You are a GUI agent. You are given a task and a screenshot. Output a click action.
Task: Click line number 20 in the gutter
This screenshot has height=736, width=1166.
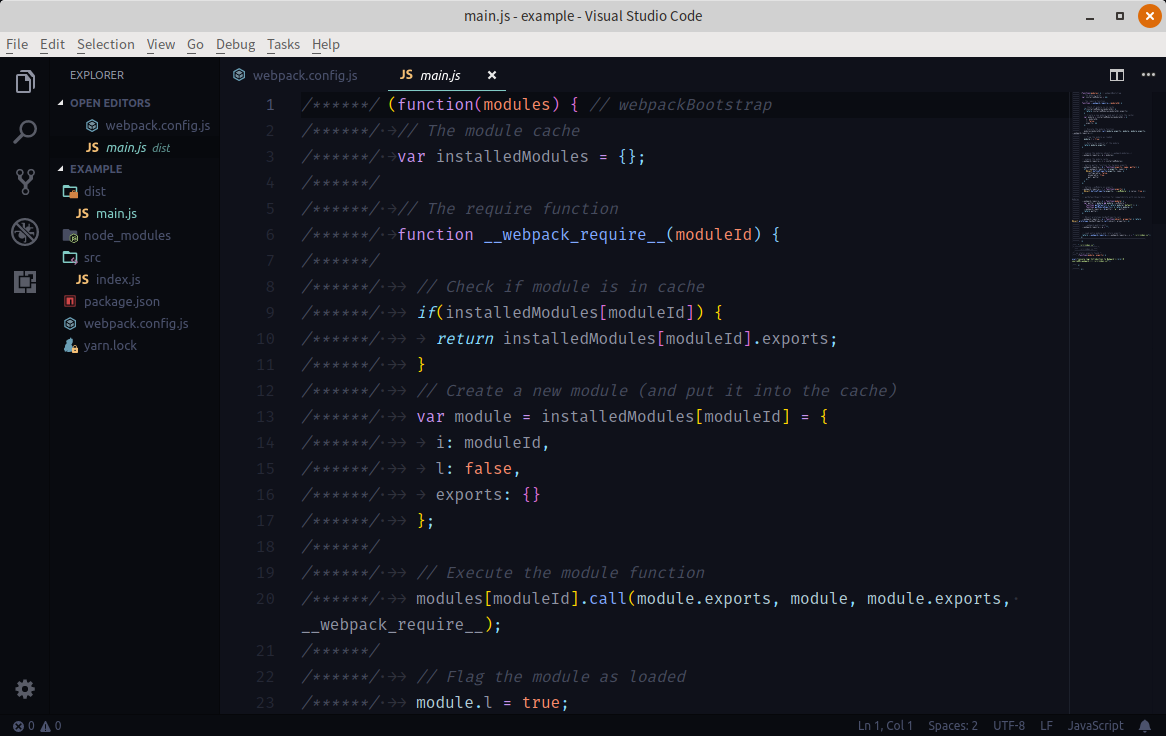pyautogui.click(x=265, y=599)
